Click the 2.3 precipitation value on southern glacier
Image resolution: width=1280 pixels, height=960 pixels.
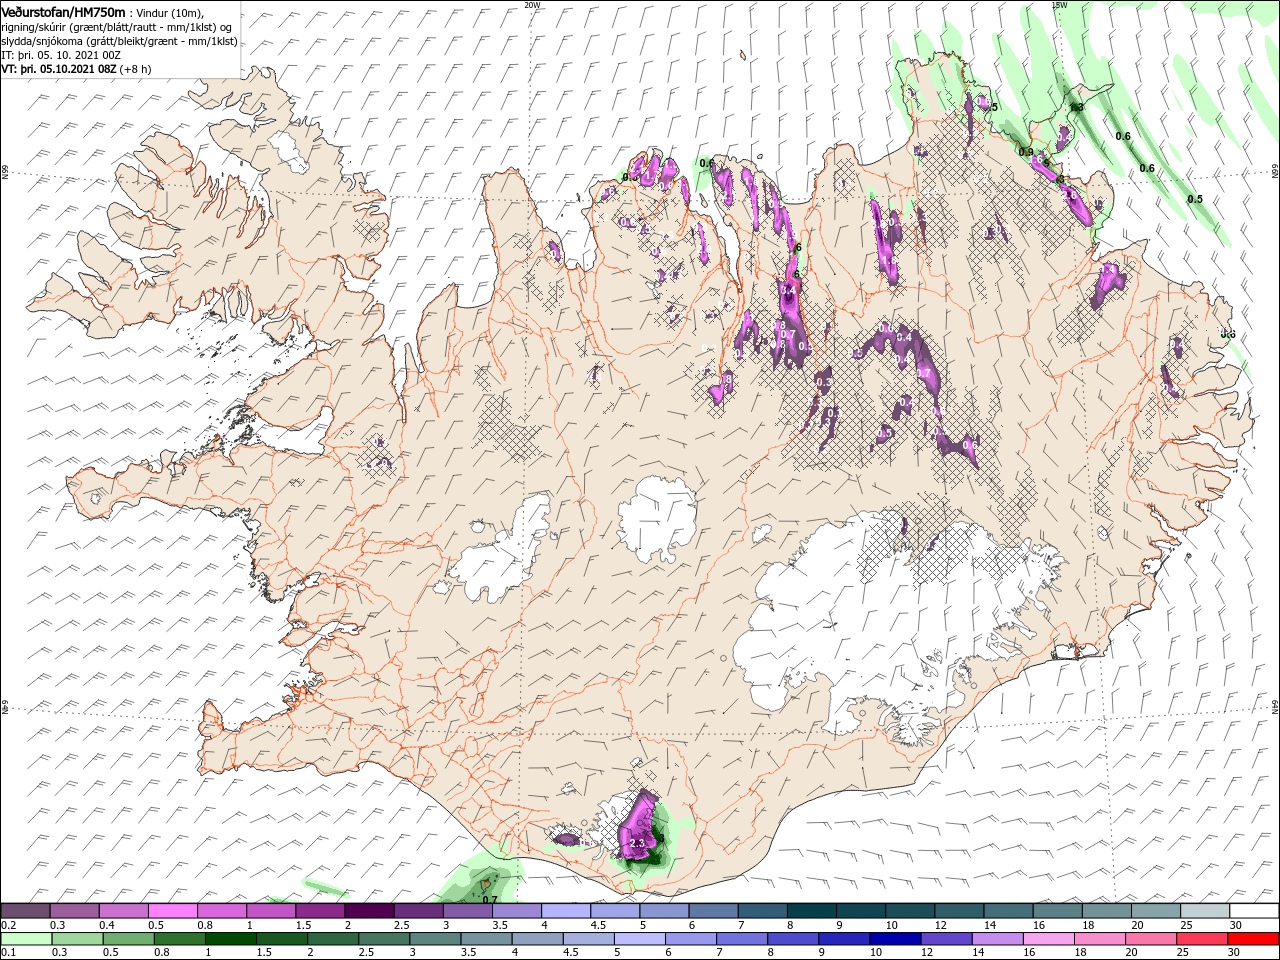637,844
